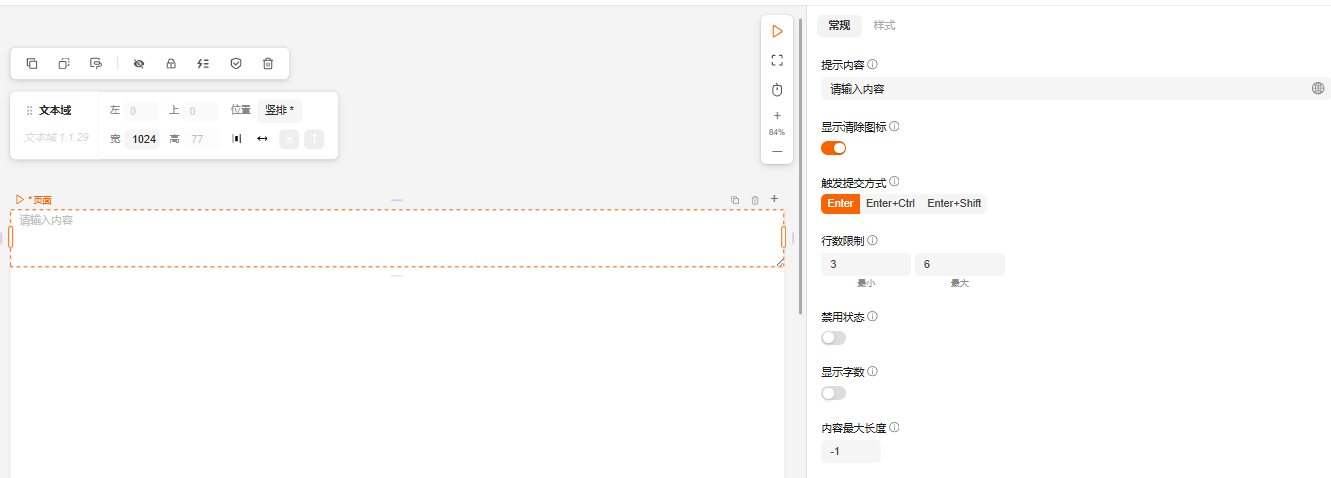Select the Enter+Shift submit option
The width and height of the screenshot is (1331, 478).
[x=954, y=203]
